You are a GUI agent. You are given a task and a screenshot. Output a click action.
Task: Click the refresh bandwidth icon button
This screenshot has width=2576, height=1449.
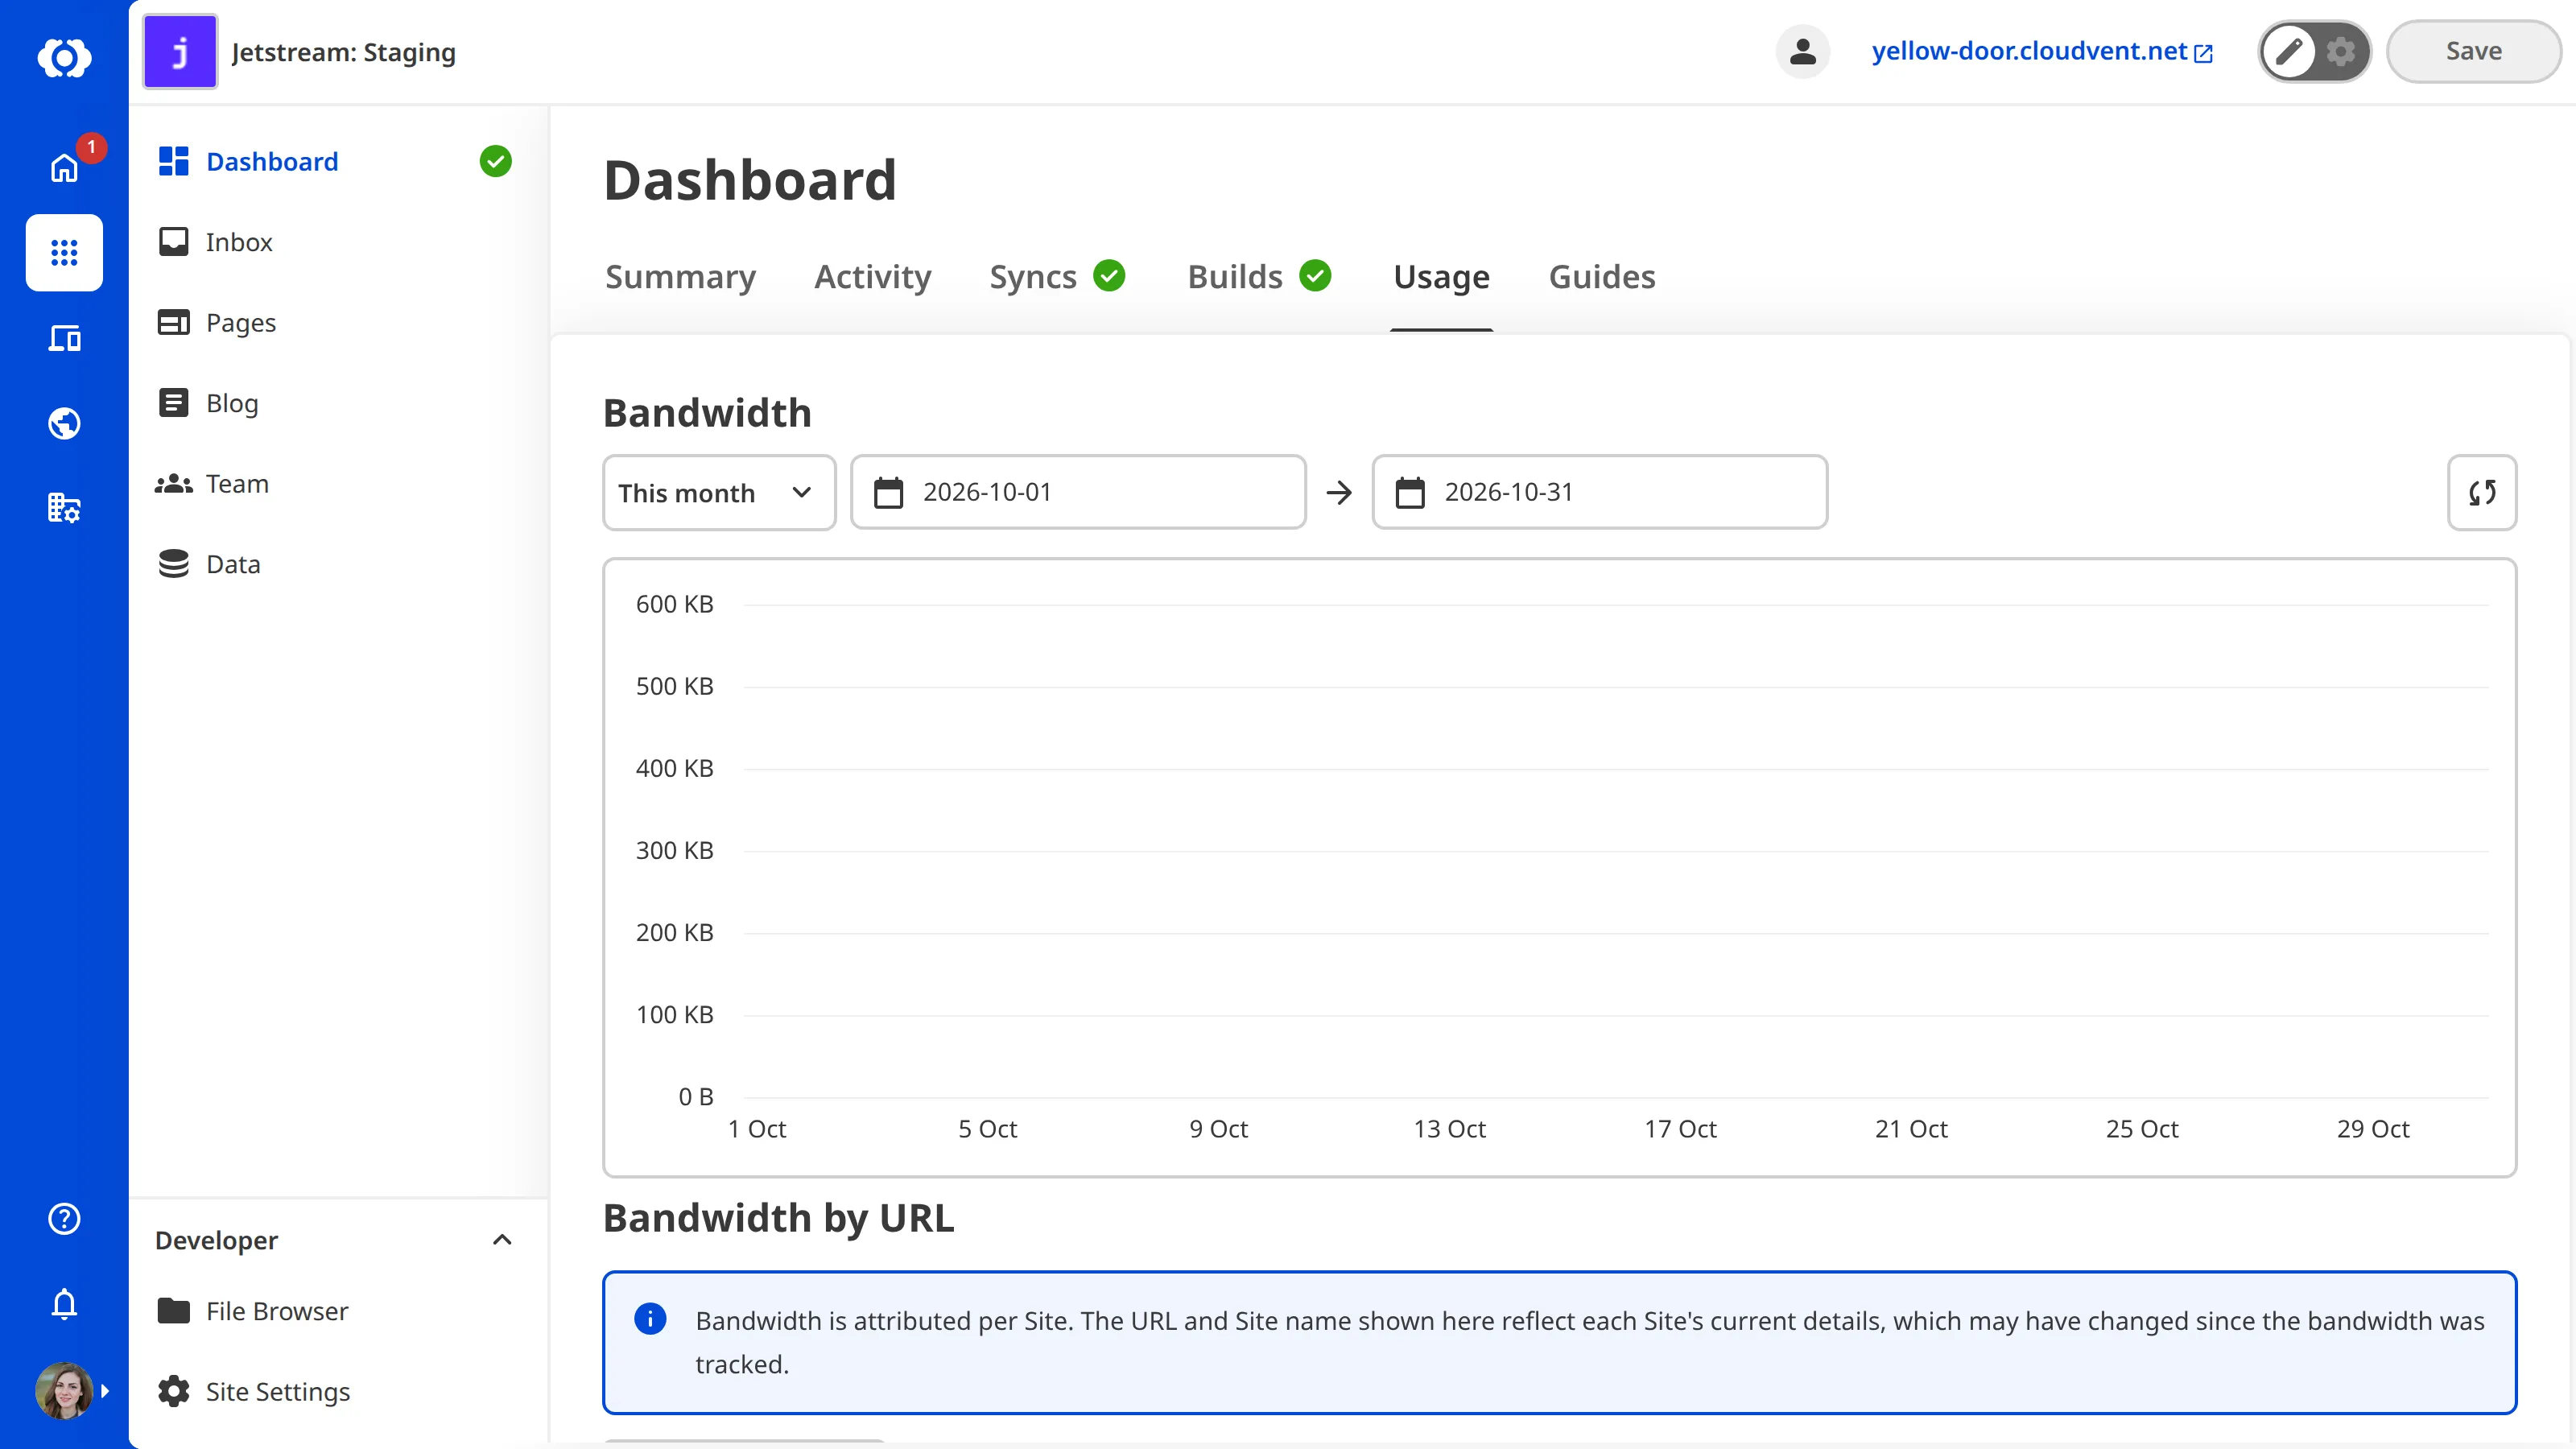(x=2481, y=492)
